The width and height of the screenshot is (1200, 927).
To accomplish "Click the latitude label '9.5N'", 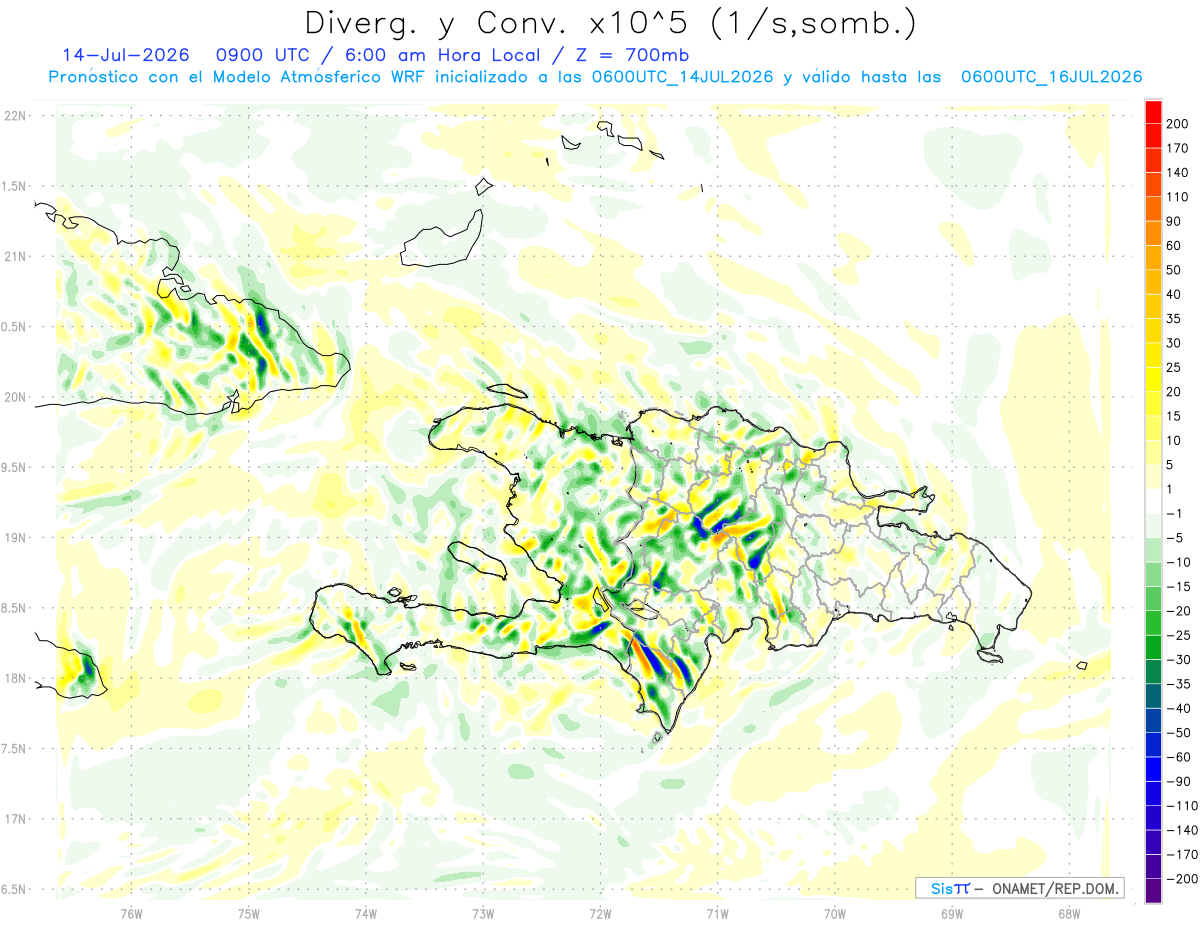I will coord(14,467).
